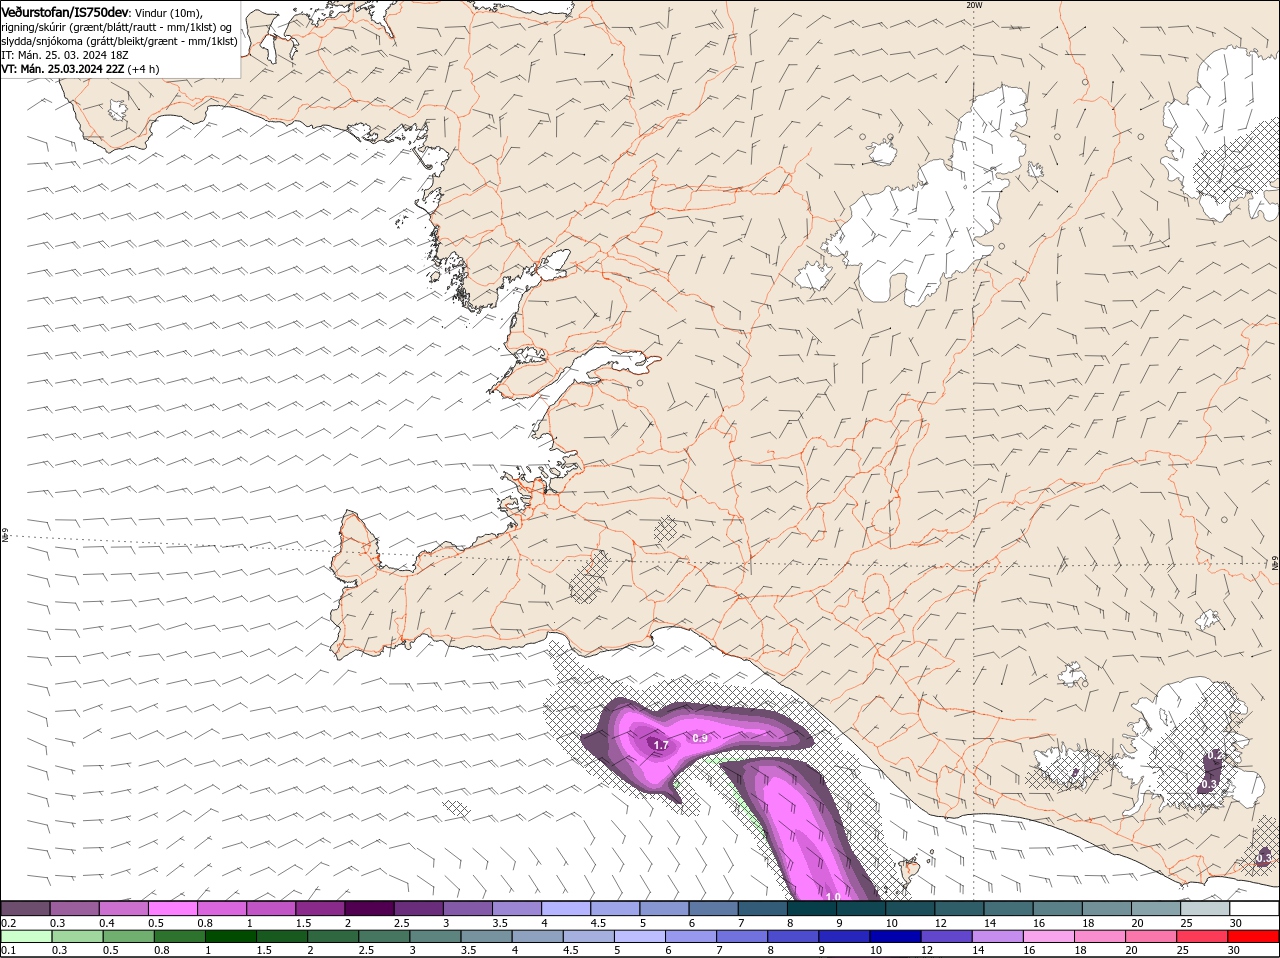Image resolution: width=1280 pixels, height=958 pixels.
Task: Select the pink 16 swatch, lower legend row
Action: click(x=1049, y=936)
